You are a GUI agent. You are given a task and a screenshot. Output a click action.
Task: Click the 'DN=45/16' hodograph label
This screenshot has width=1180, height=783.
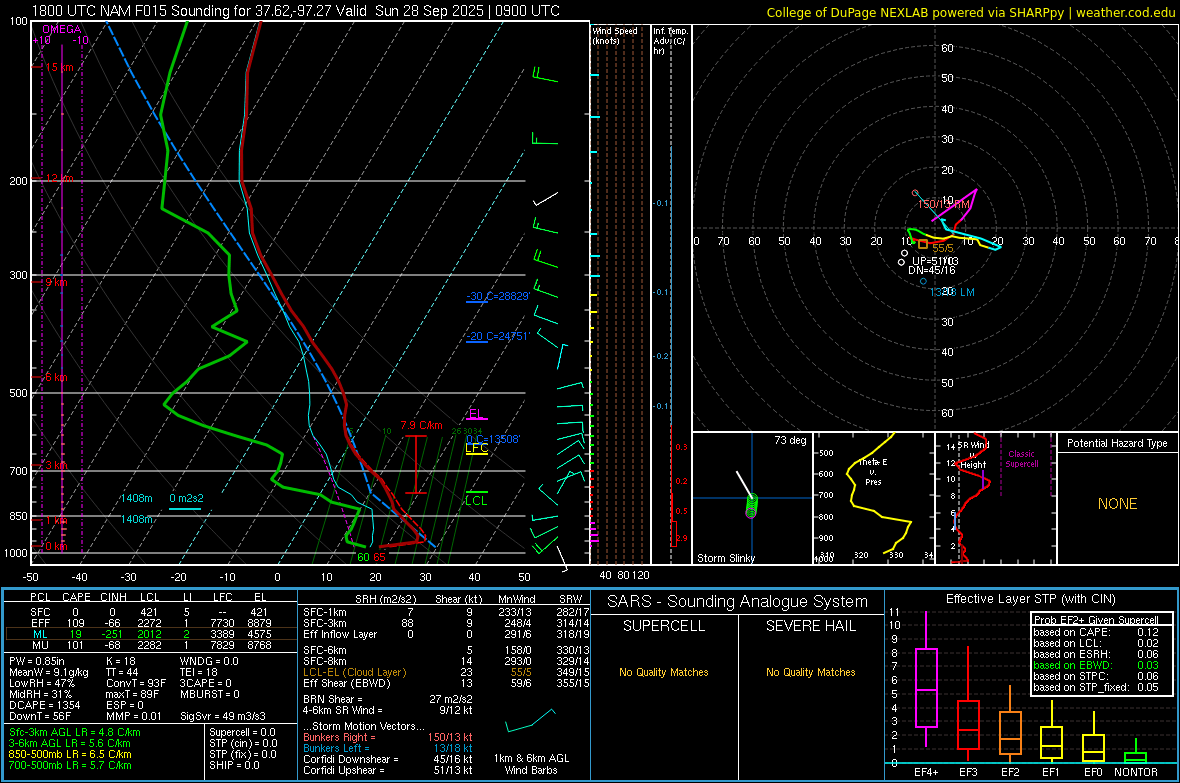pos(932,270)
